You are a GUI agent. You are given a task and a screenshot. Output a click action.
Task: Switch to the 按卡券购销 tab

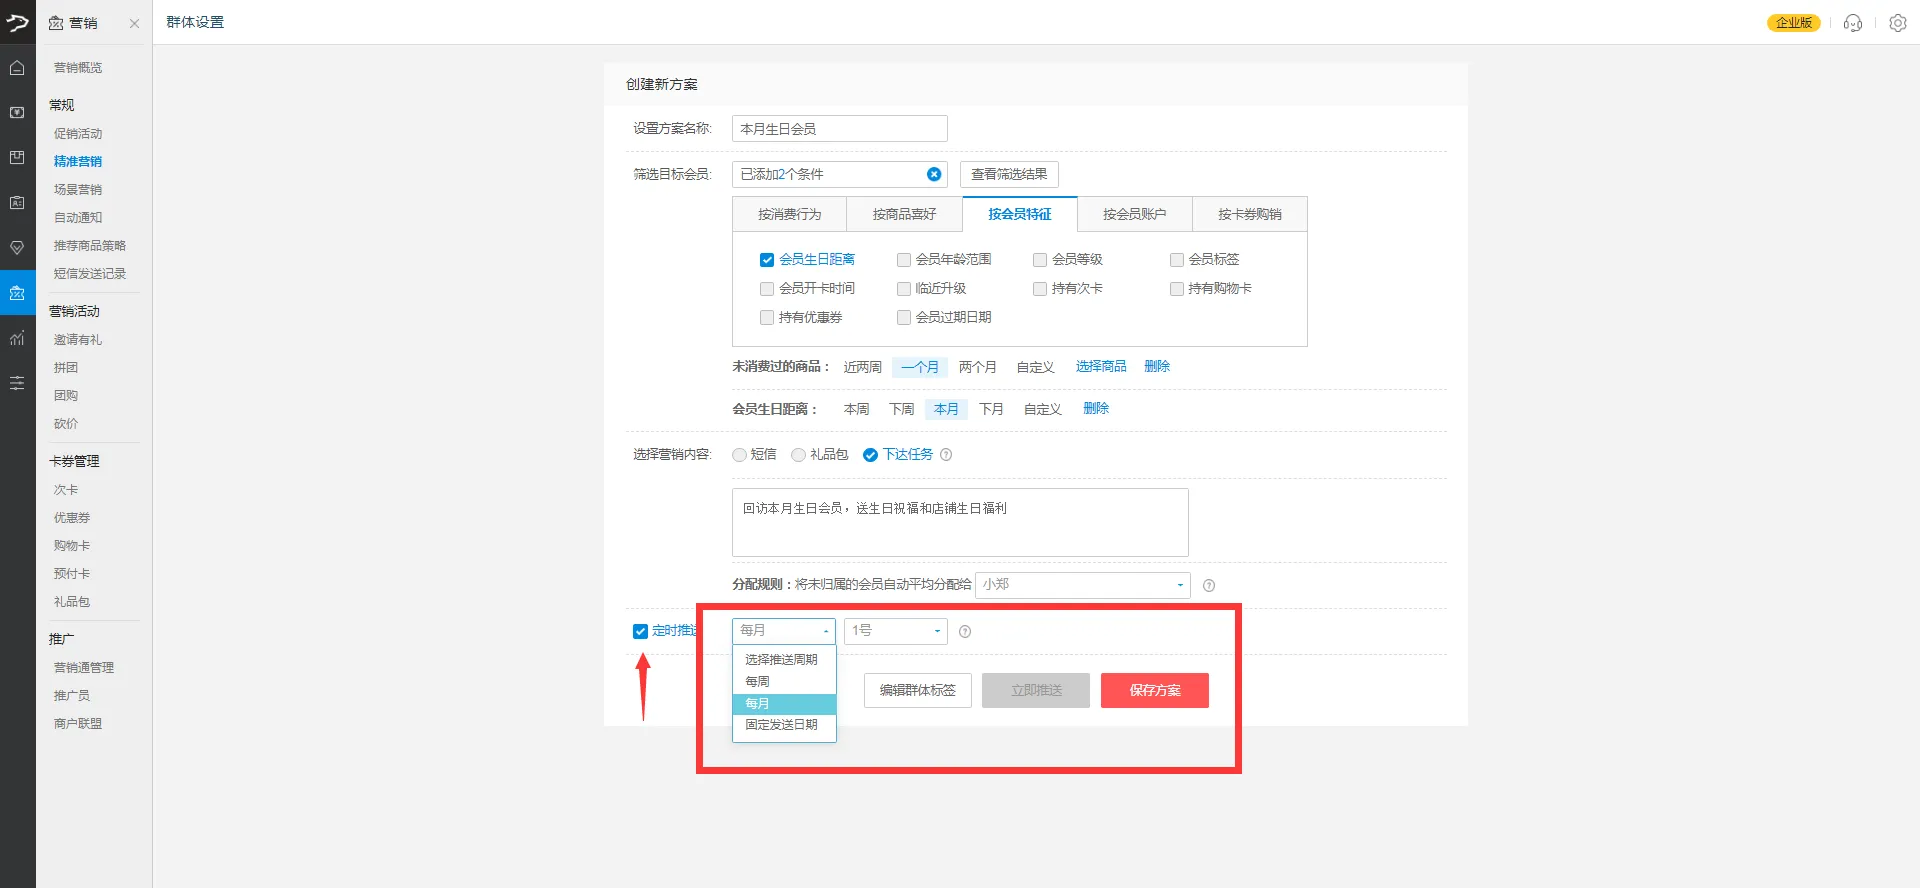(1249, 214)
